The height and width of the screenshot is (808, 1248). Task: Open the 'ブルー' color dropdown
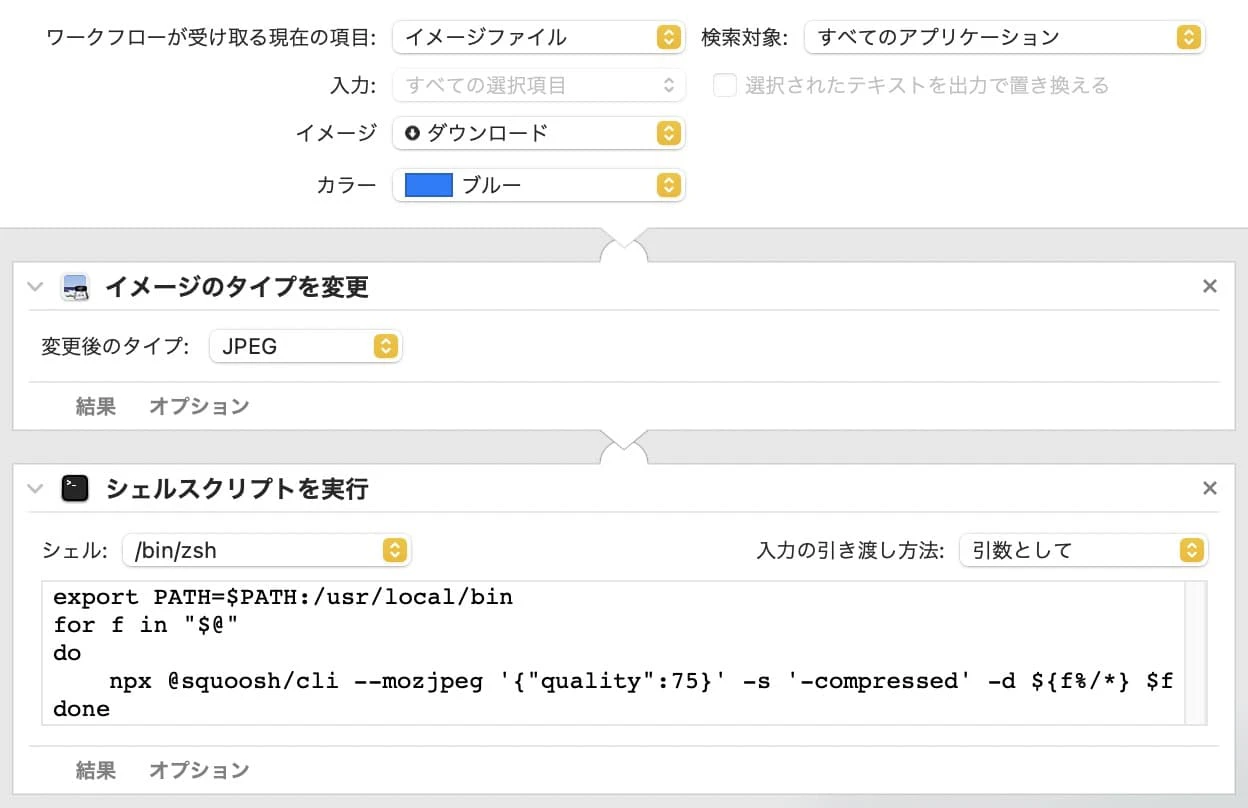click(538, 185)
